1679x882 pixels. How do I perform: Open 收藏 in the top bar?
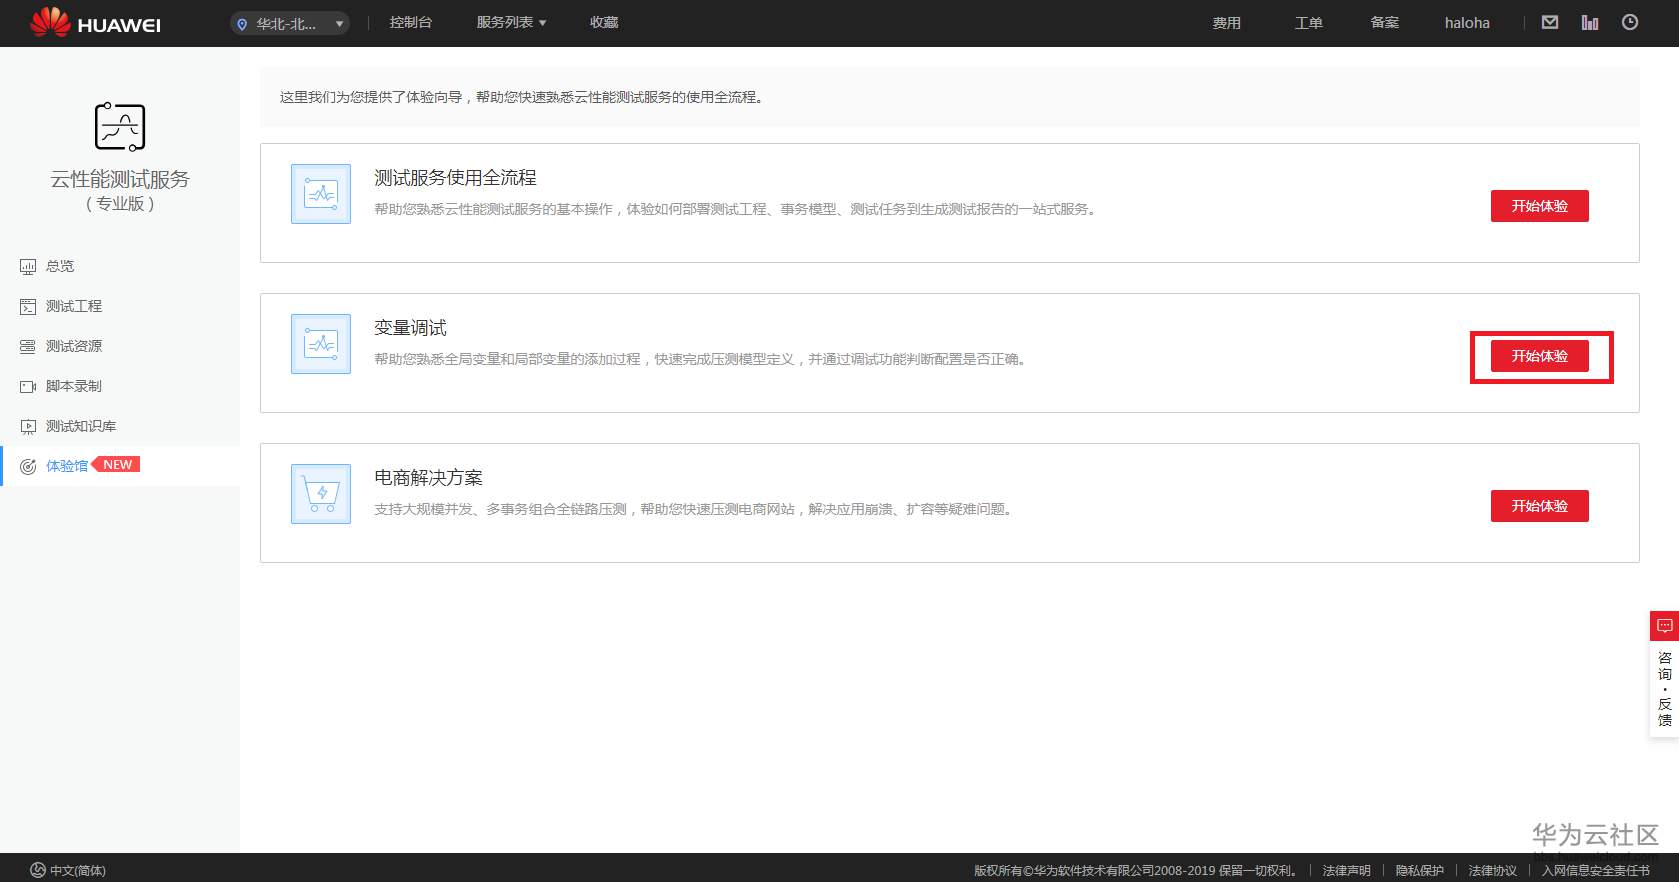coord(604,22)
